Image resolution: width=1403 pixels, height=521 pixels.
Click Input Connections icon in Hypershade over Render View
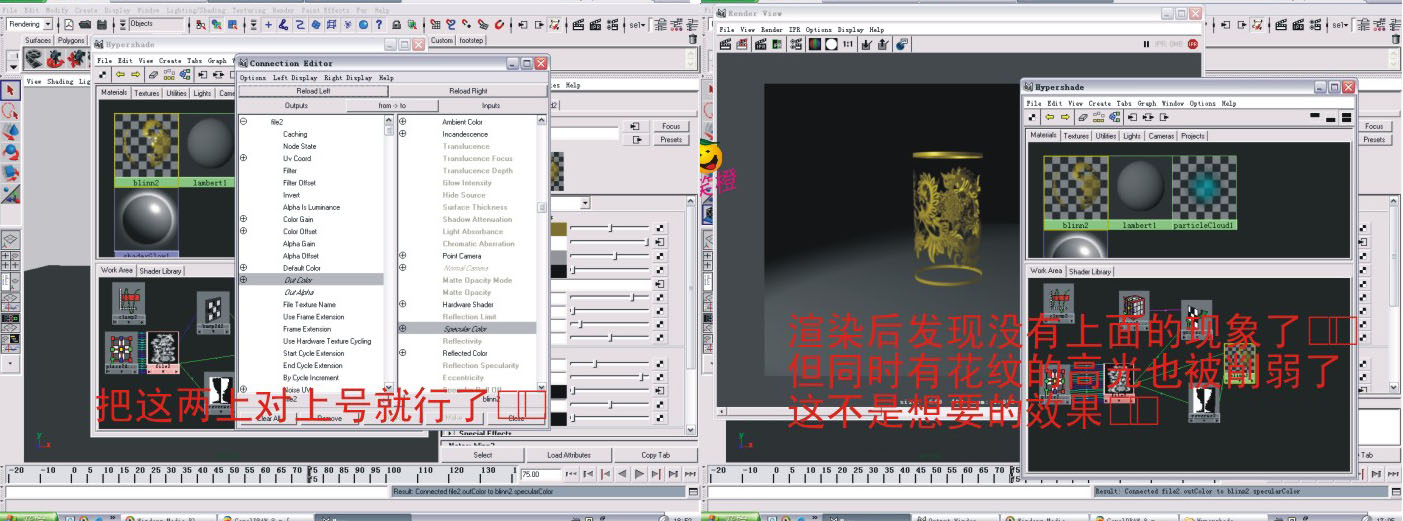coord(1133,117)
